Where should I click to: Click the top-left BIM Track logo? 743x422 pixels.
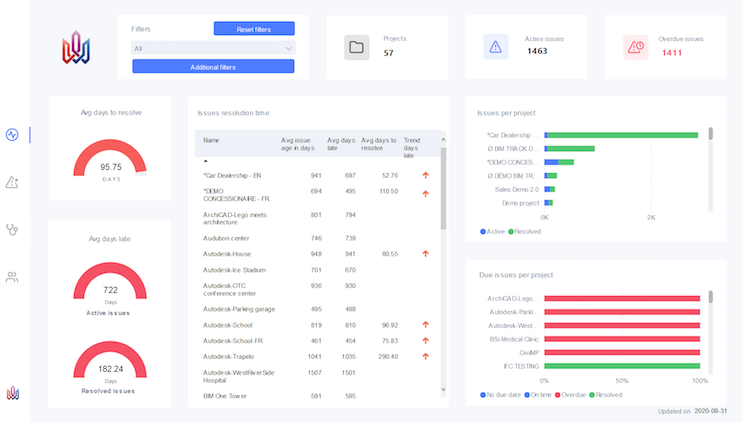pyautogui.click(x=76, y=46)
